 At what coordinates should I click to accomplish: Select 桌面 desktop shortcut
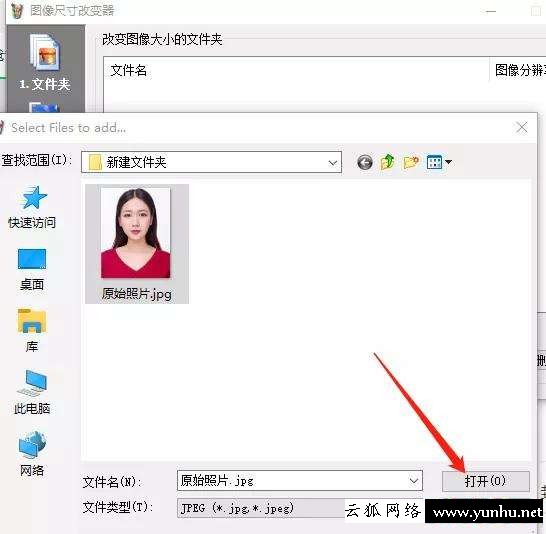pos(32,269)
